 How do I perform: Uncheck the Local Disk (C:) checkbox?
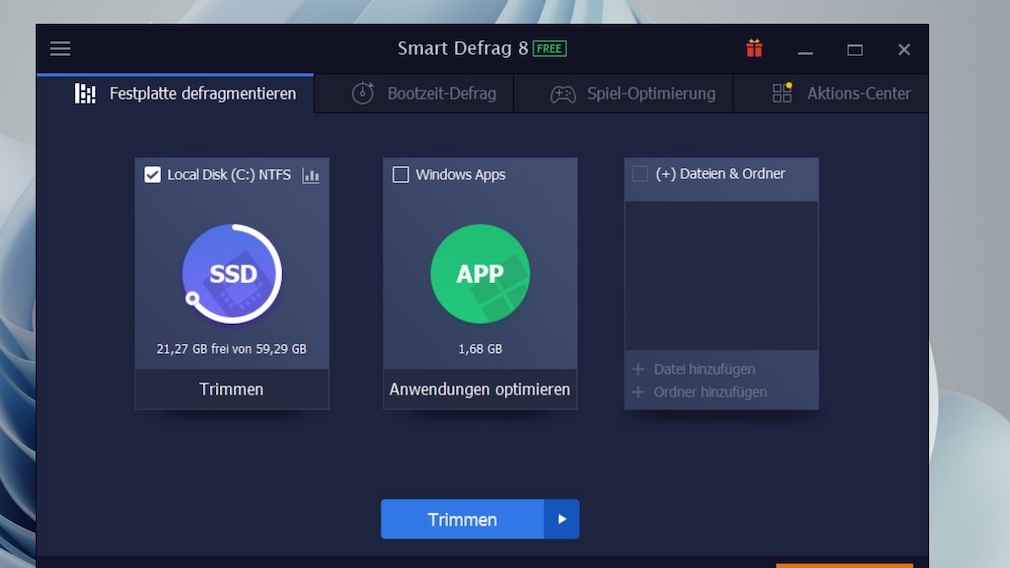152,175
